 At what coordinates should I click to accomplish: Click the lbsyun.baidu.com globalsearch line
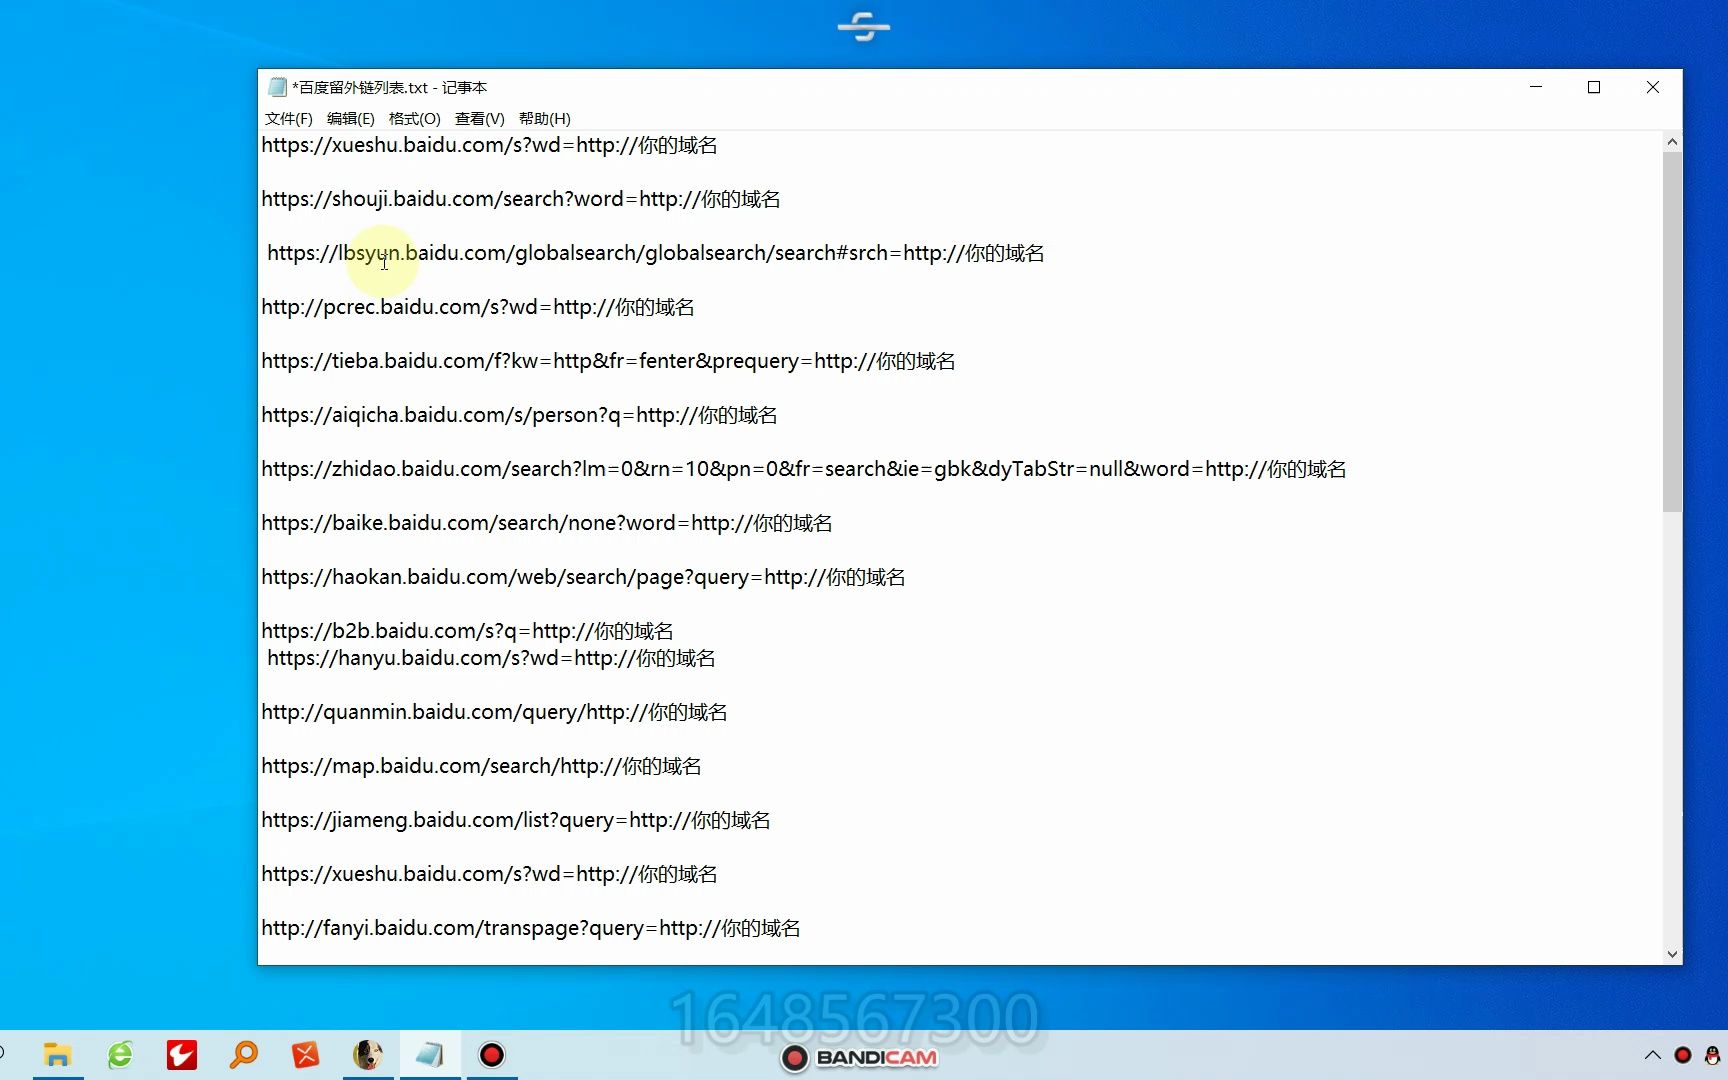pos(656,253)
